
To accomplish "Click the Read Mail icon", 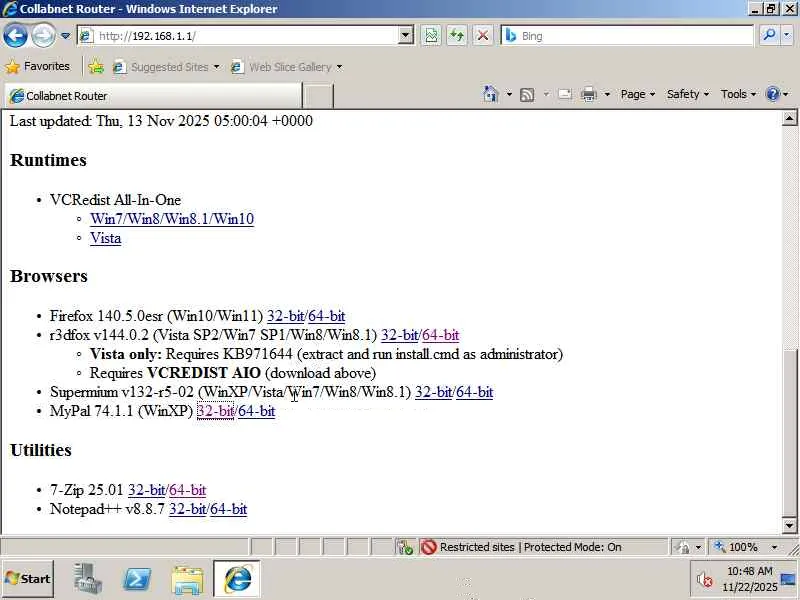I will point(565,94).
